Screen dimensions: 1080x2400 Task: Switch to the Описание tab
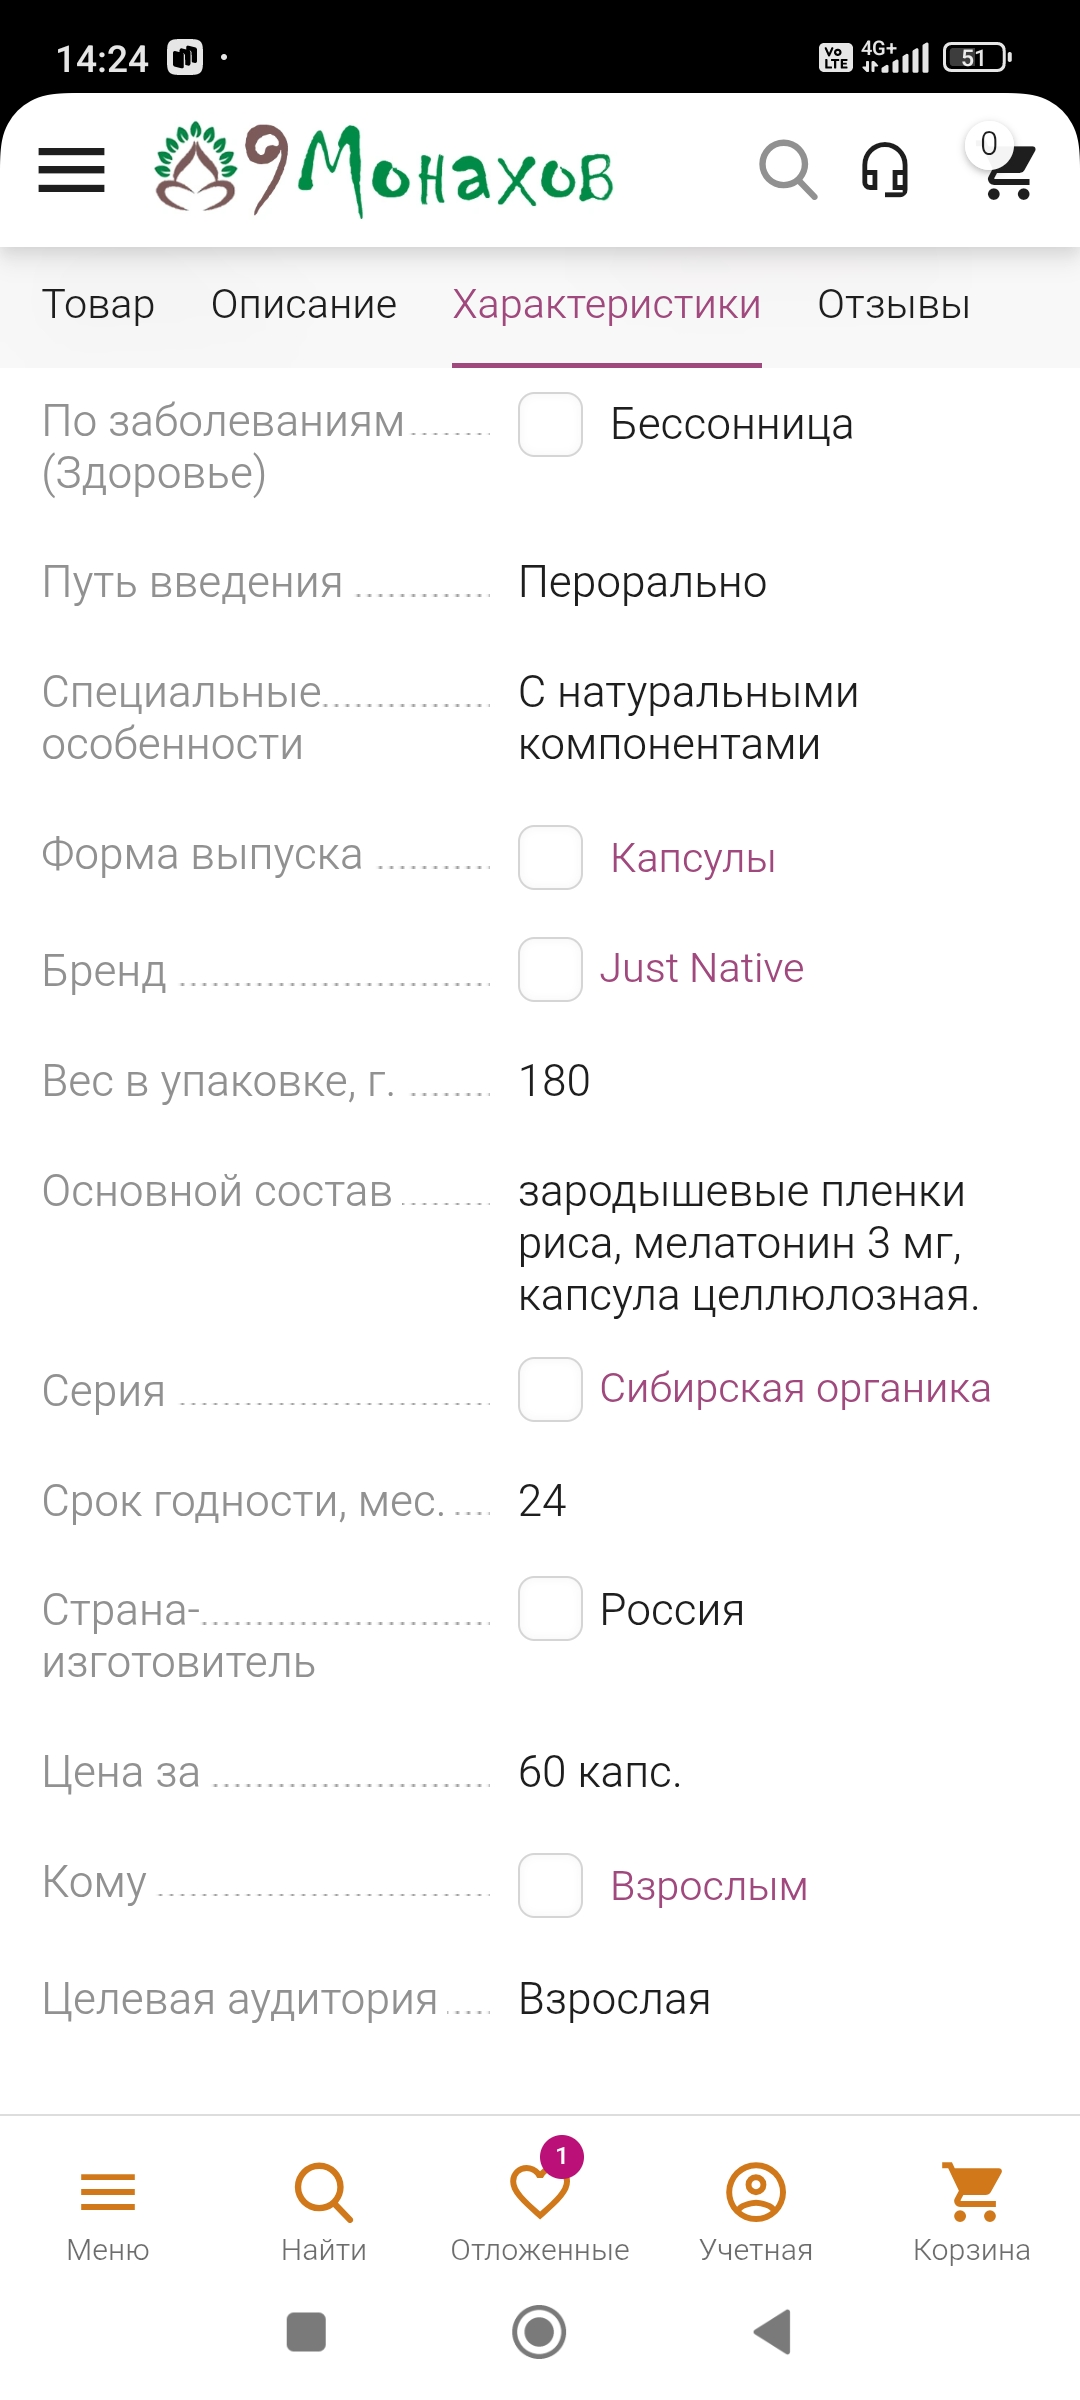click(304, 305)
